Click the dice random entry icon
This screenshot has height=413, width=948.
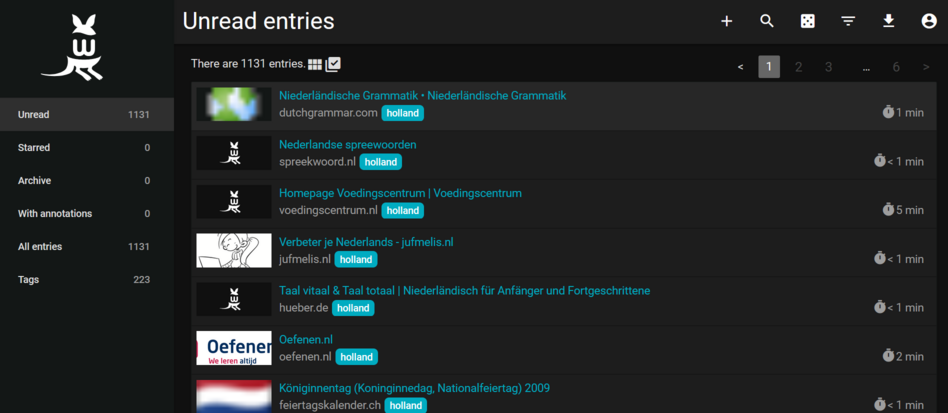click(807, 21)
